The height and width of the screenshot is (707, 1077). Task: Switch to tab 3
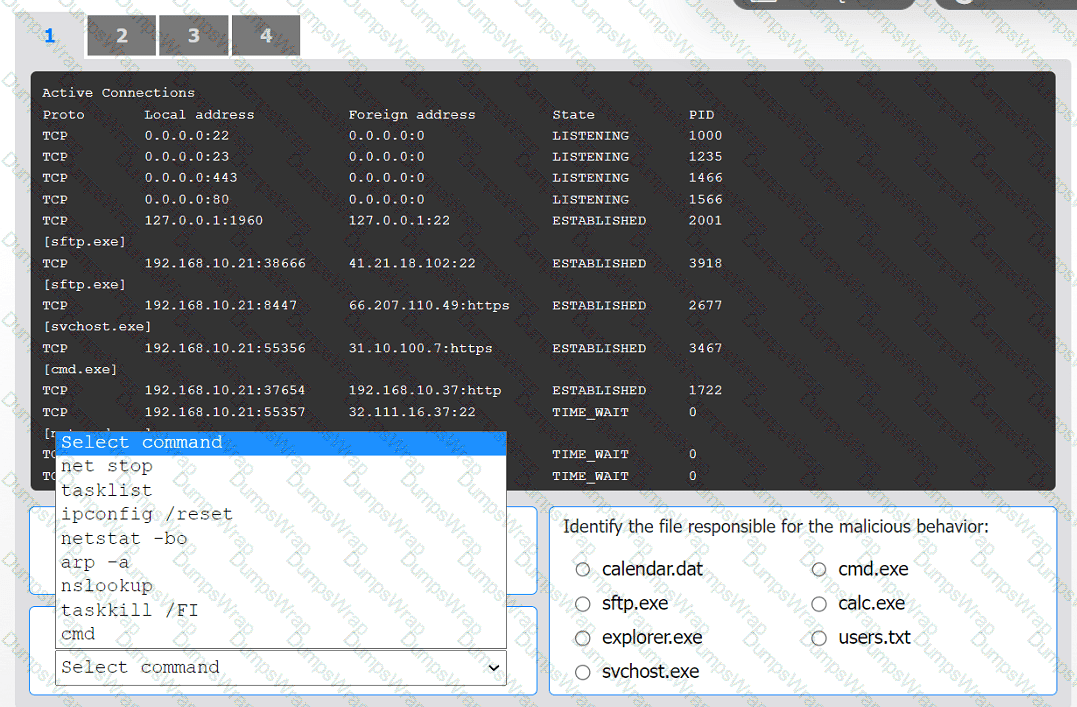click(193, 36)
